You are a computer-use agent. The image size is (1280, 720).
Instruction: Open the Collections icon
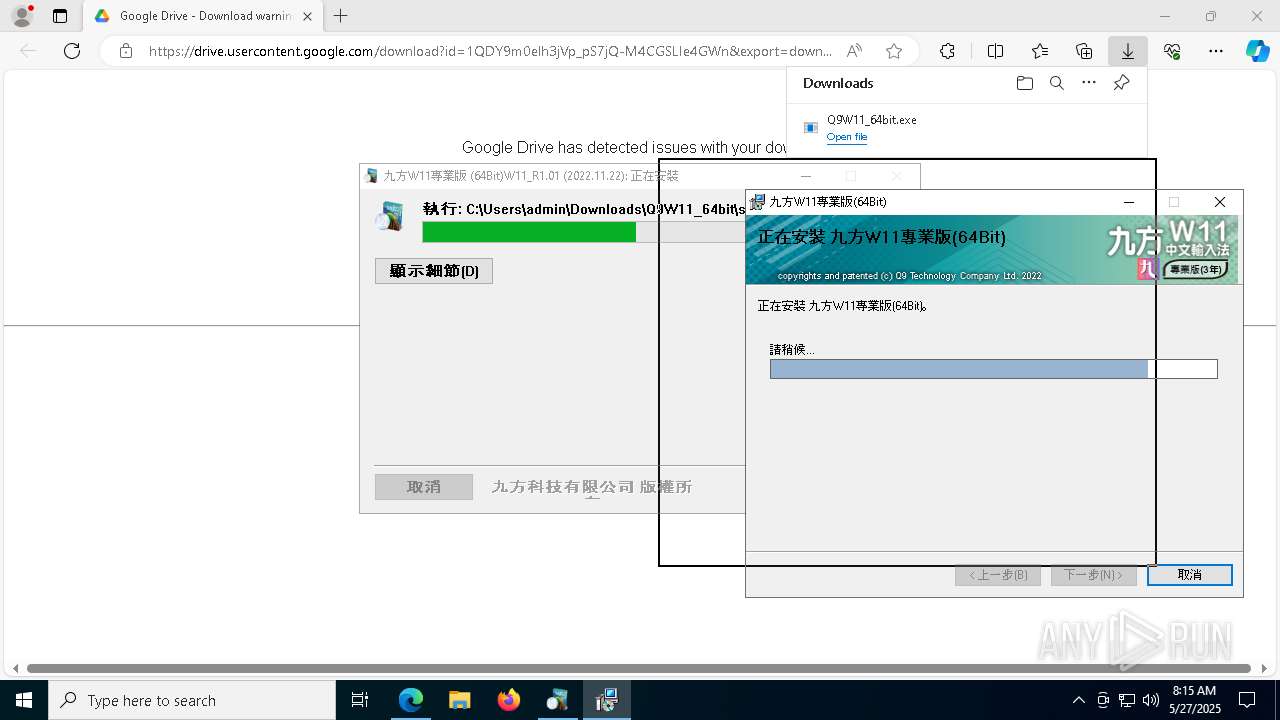pos(1084,51)
